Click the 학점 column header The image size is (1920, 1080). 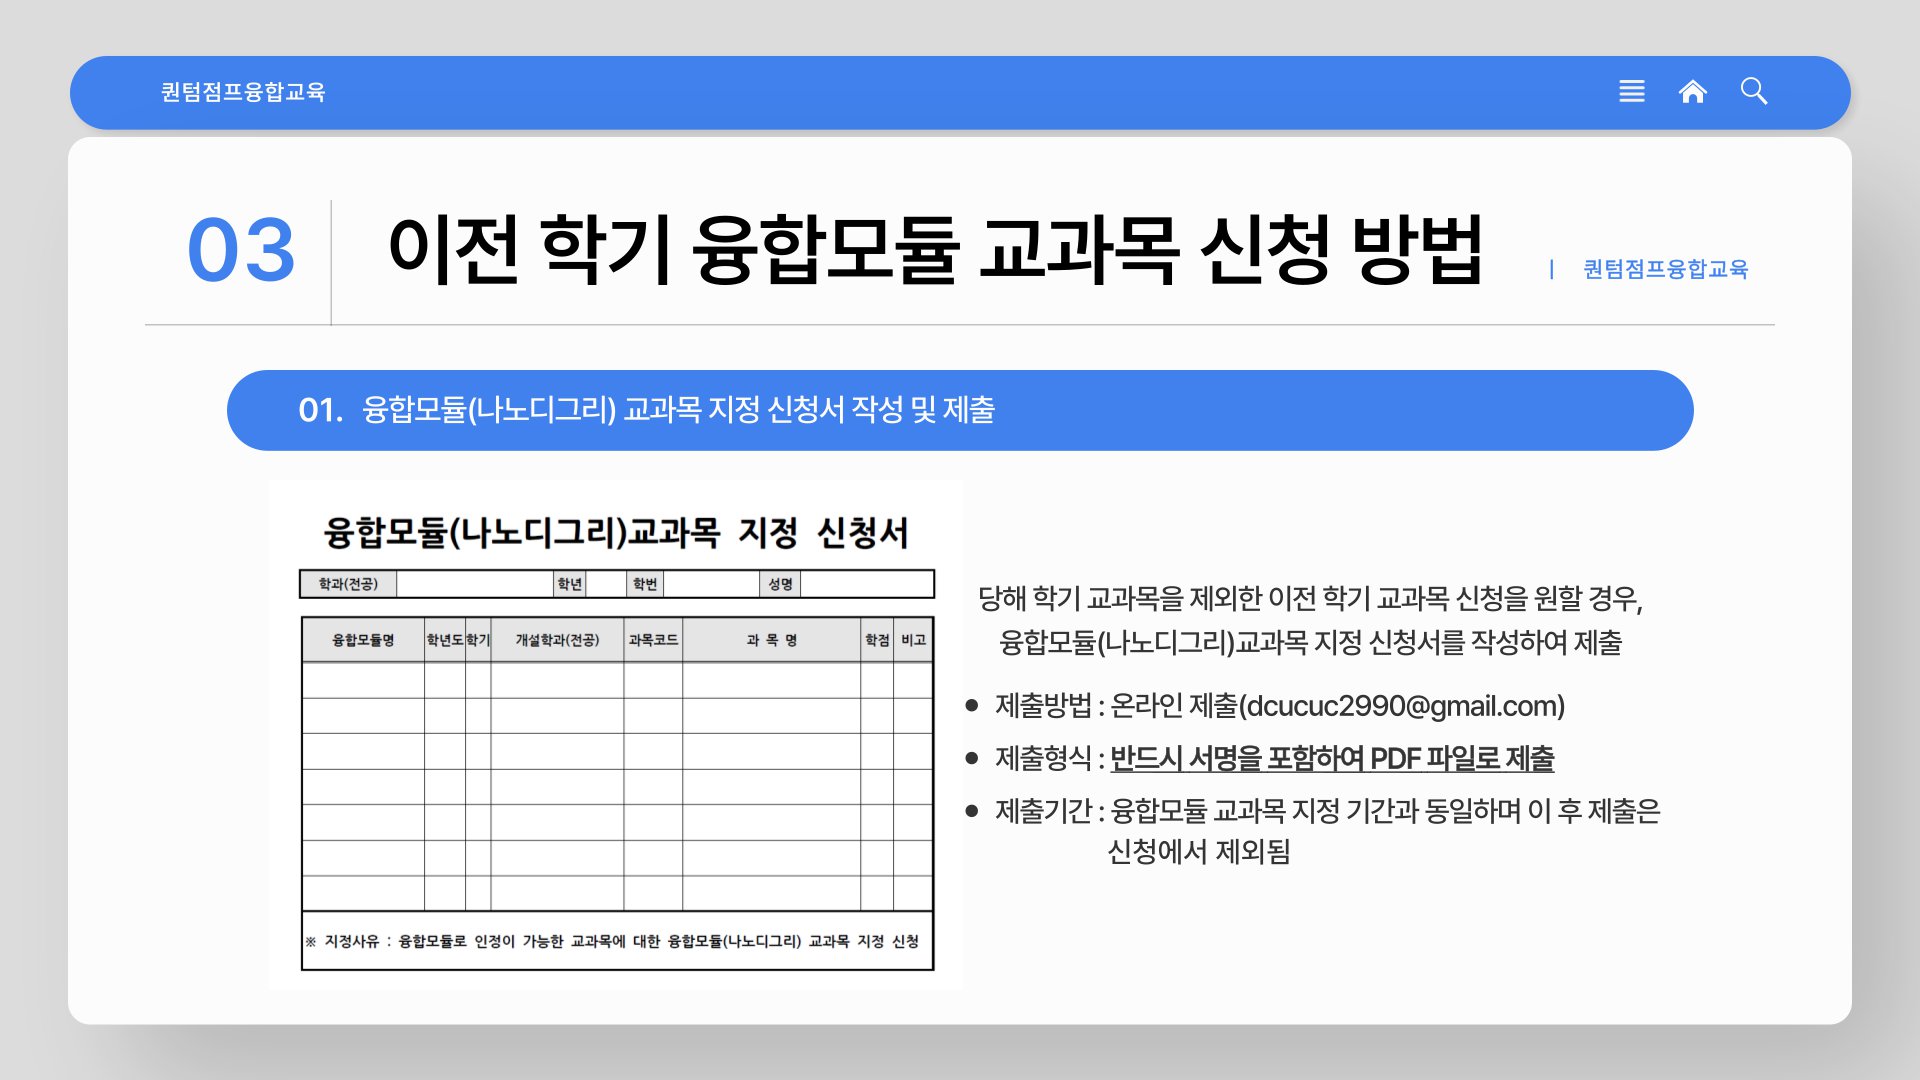[x=877, y=640]
